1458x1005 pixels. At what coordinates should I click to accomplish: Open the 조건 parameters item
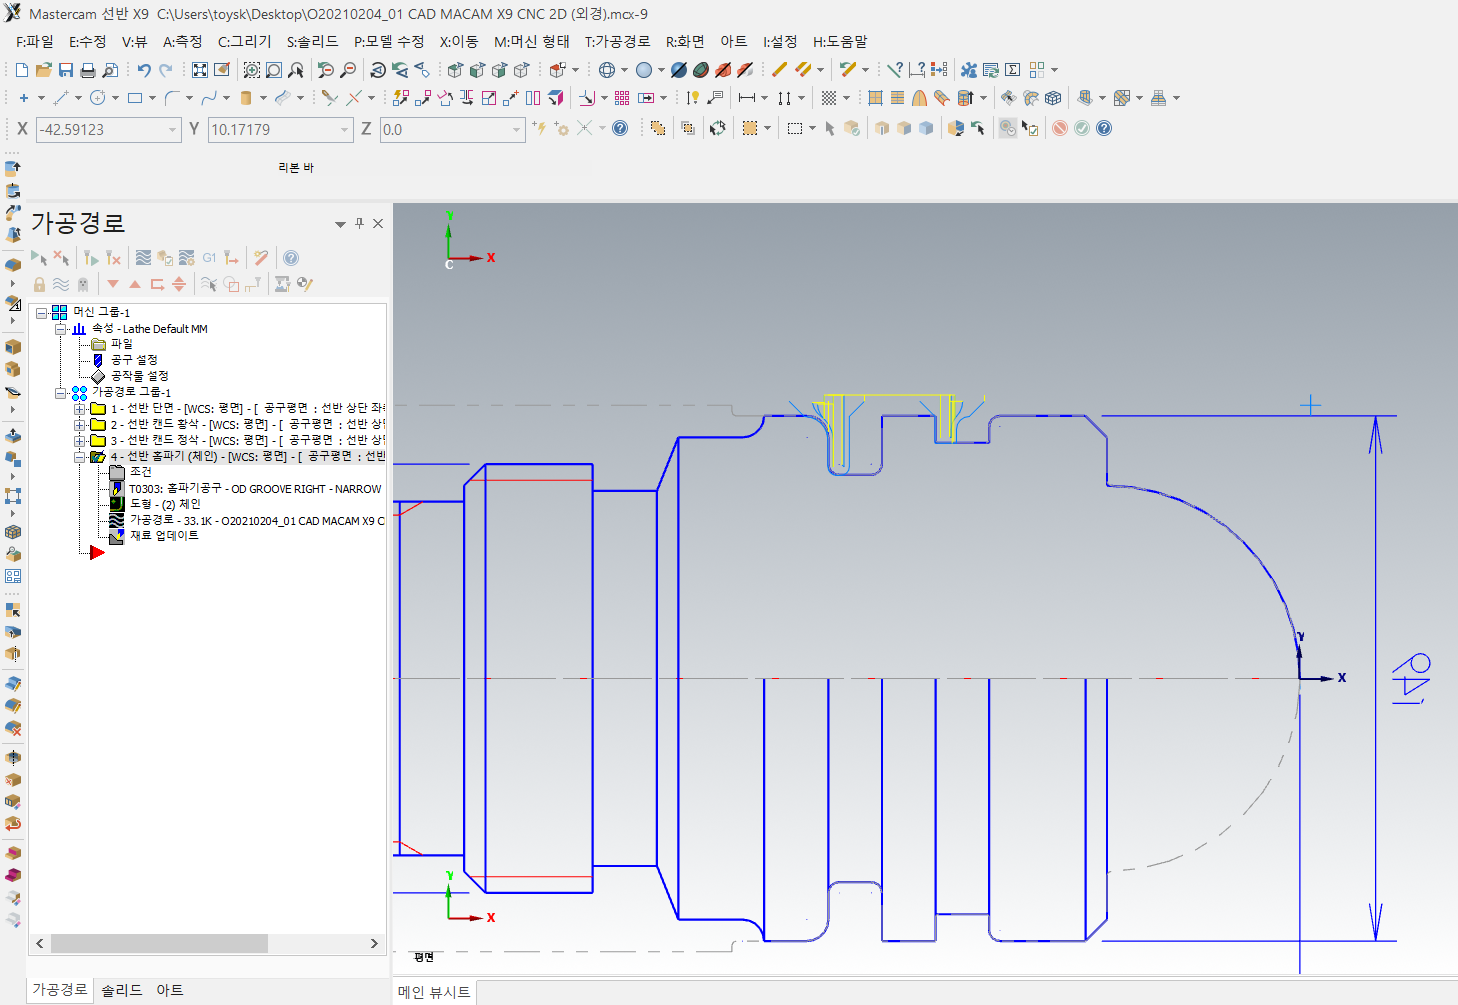[x=140, y=472]
